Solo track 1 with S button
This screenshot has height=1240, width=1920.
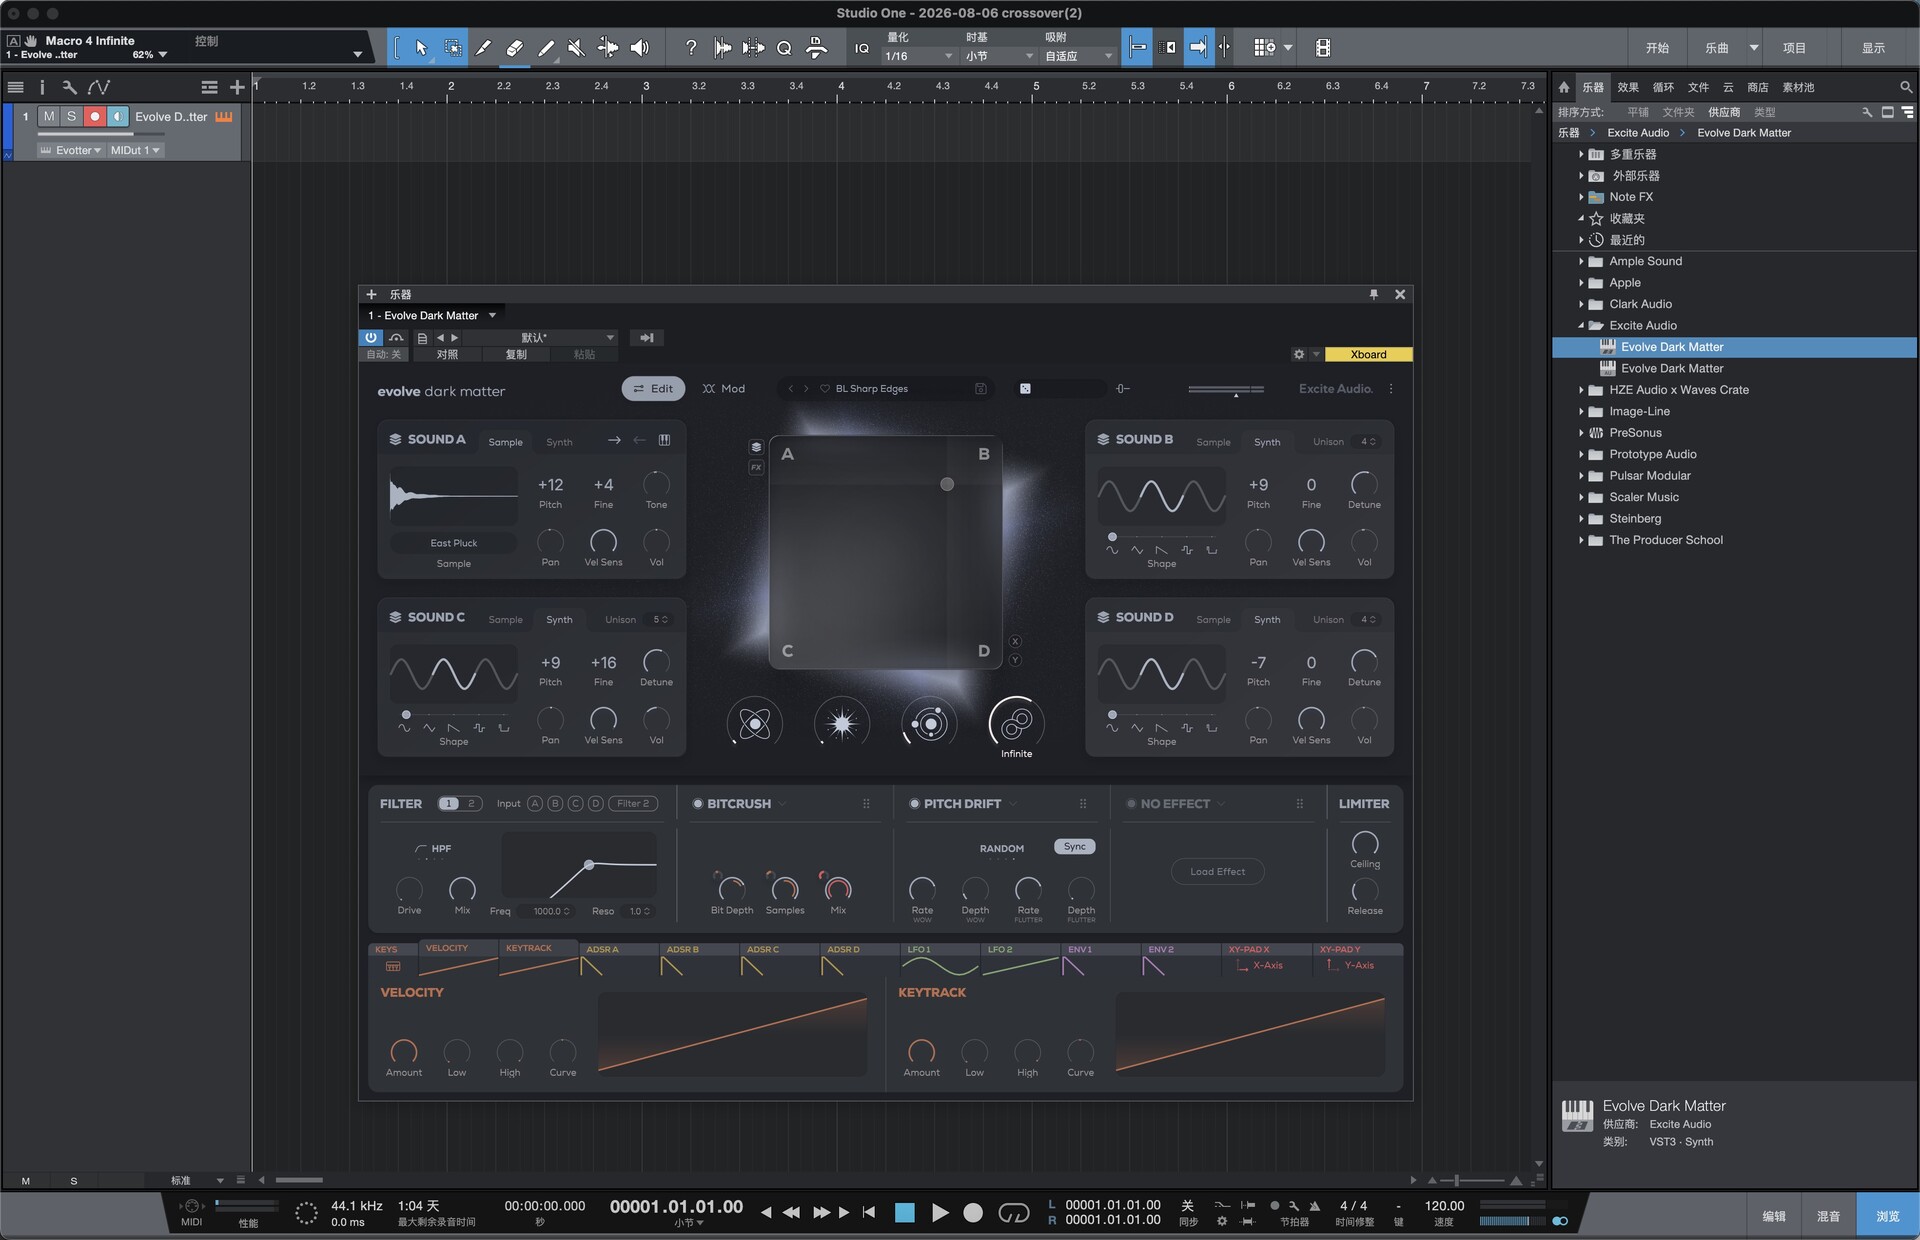pos(71,116)
